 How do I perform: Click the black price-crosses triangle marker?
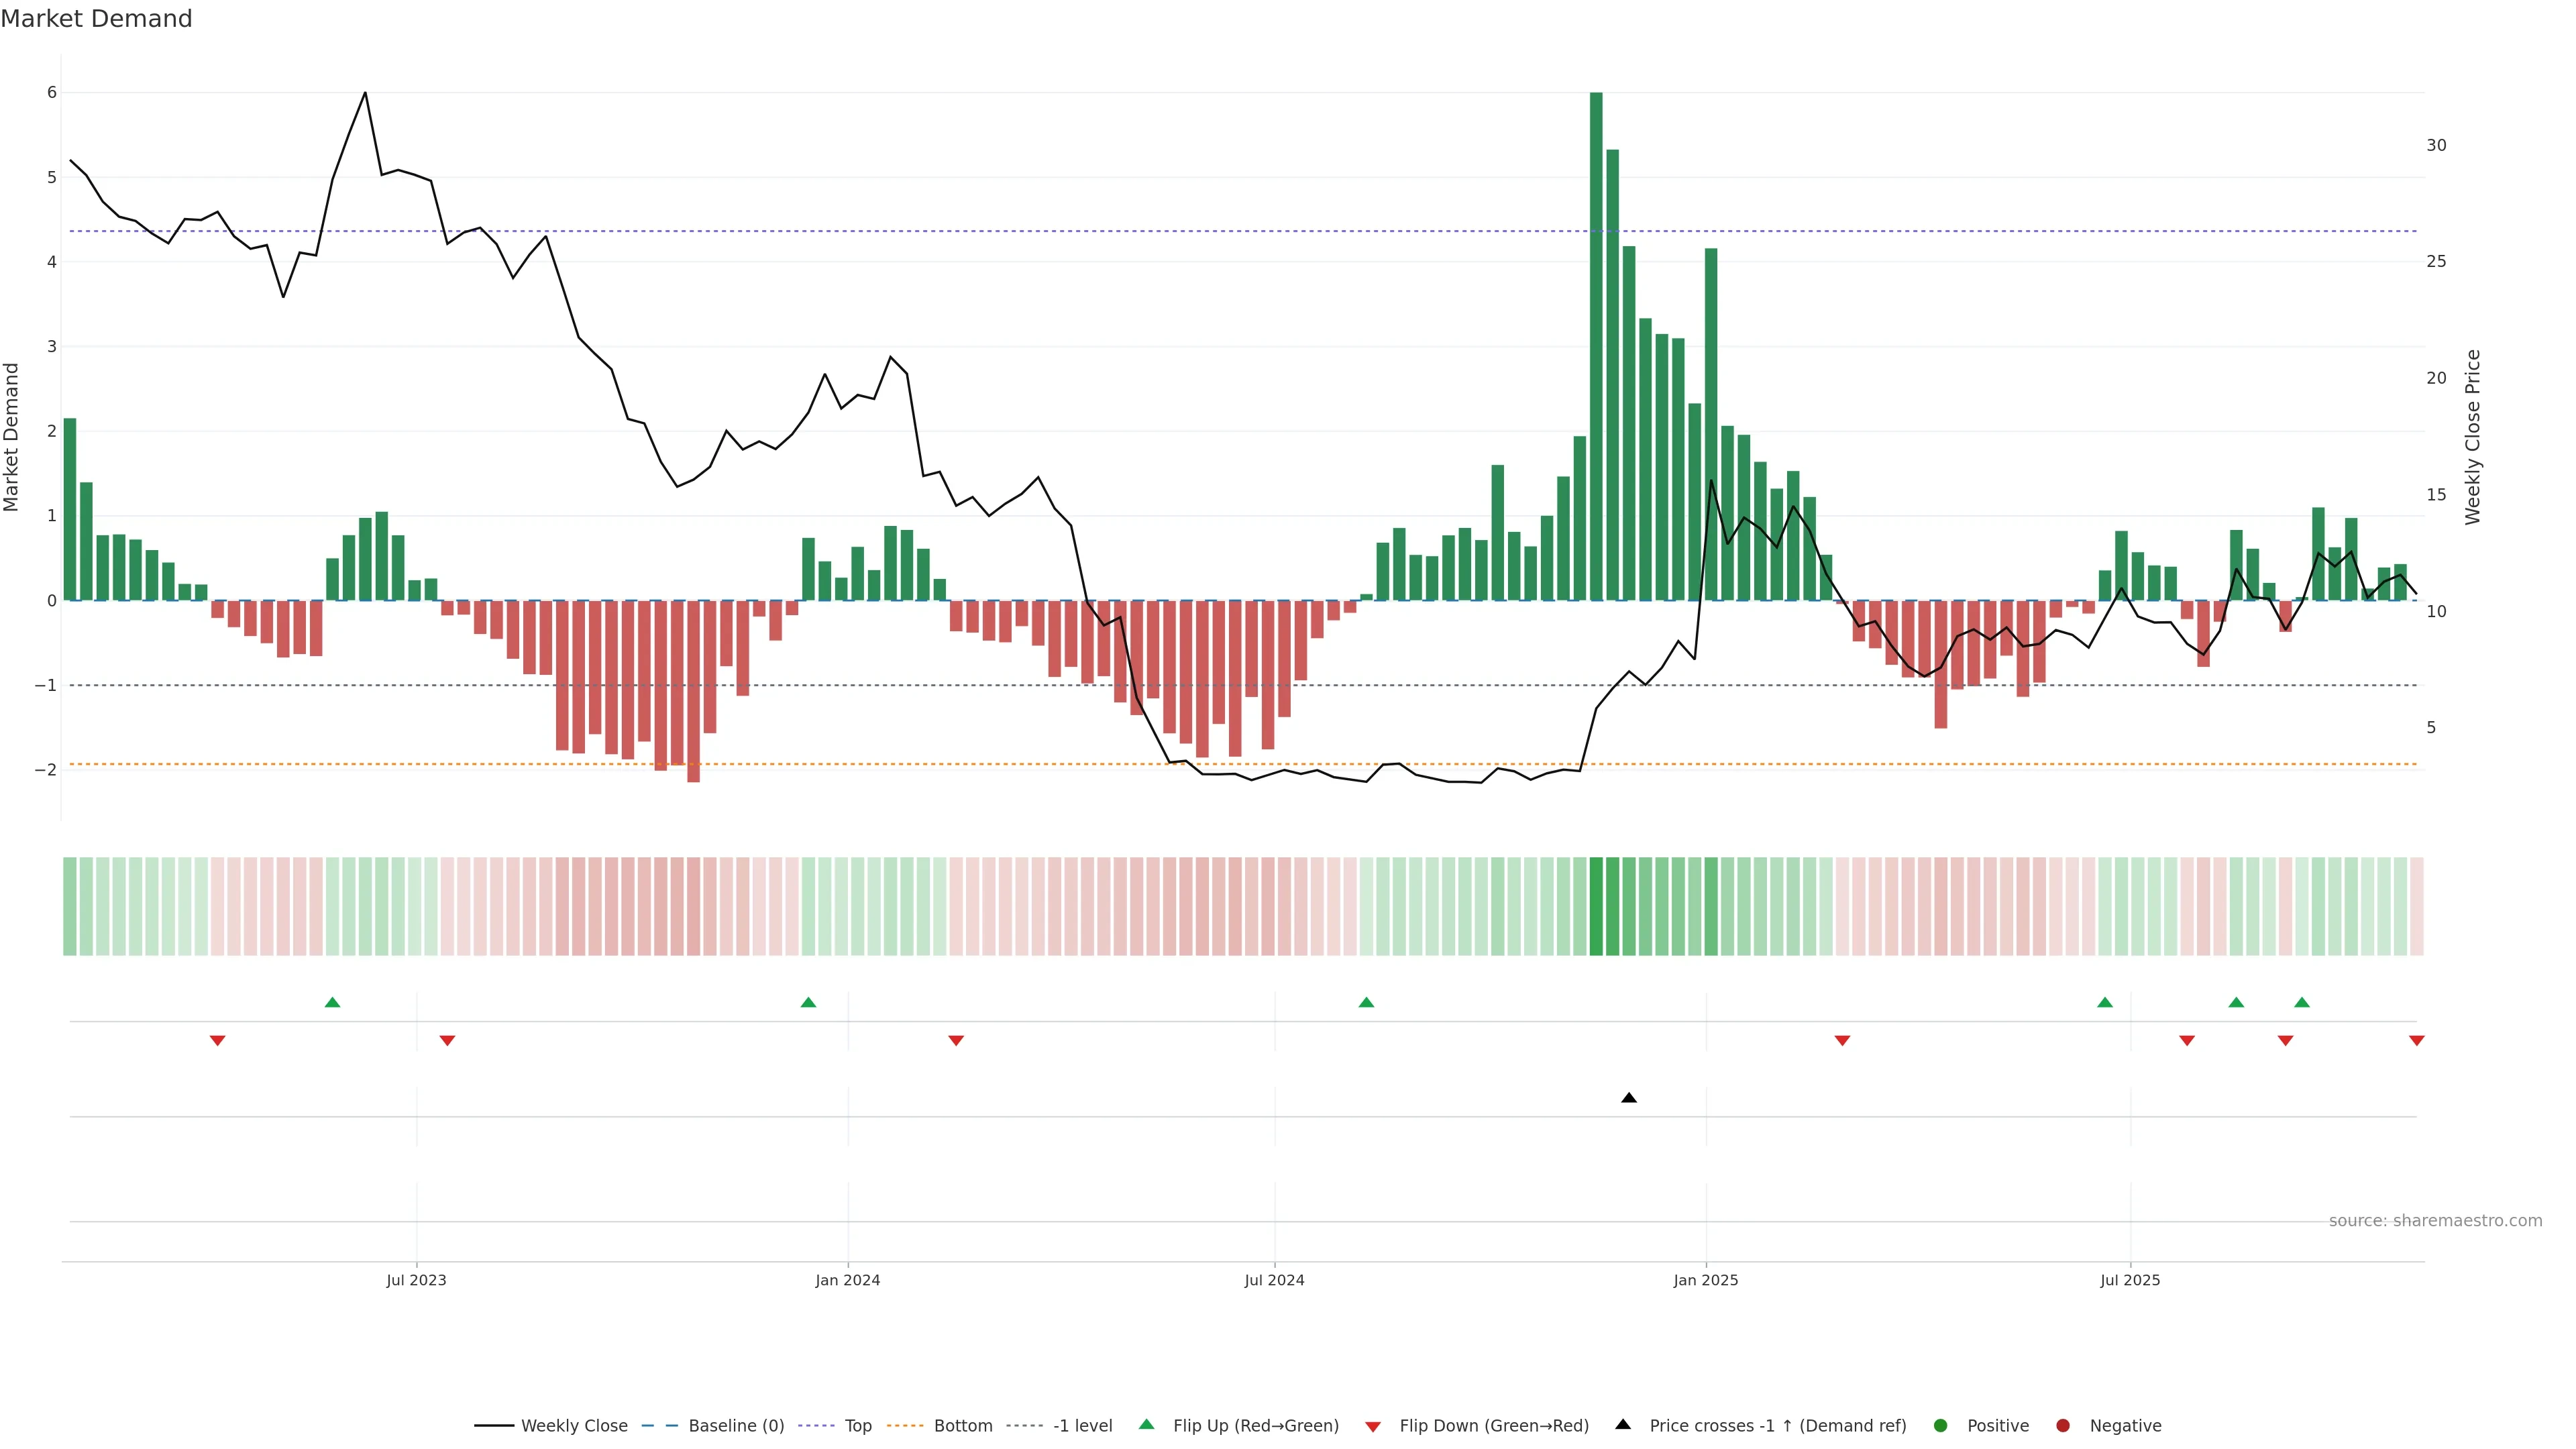click(x=1628, y=1098)
